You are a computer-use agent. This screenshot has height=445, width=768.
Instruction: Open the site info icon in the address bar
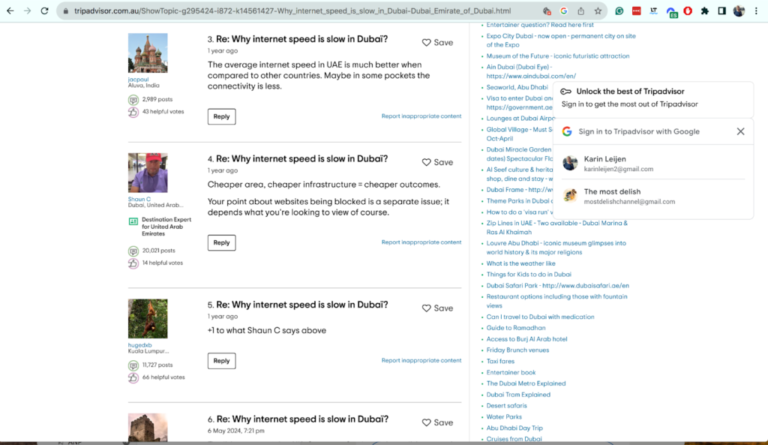pyautogui.click(x=66, y=11)
